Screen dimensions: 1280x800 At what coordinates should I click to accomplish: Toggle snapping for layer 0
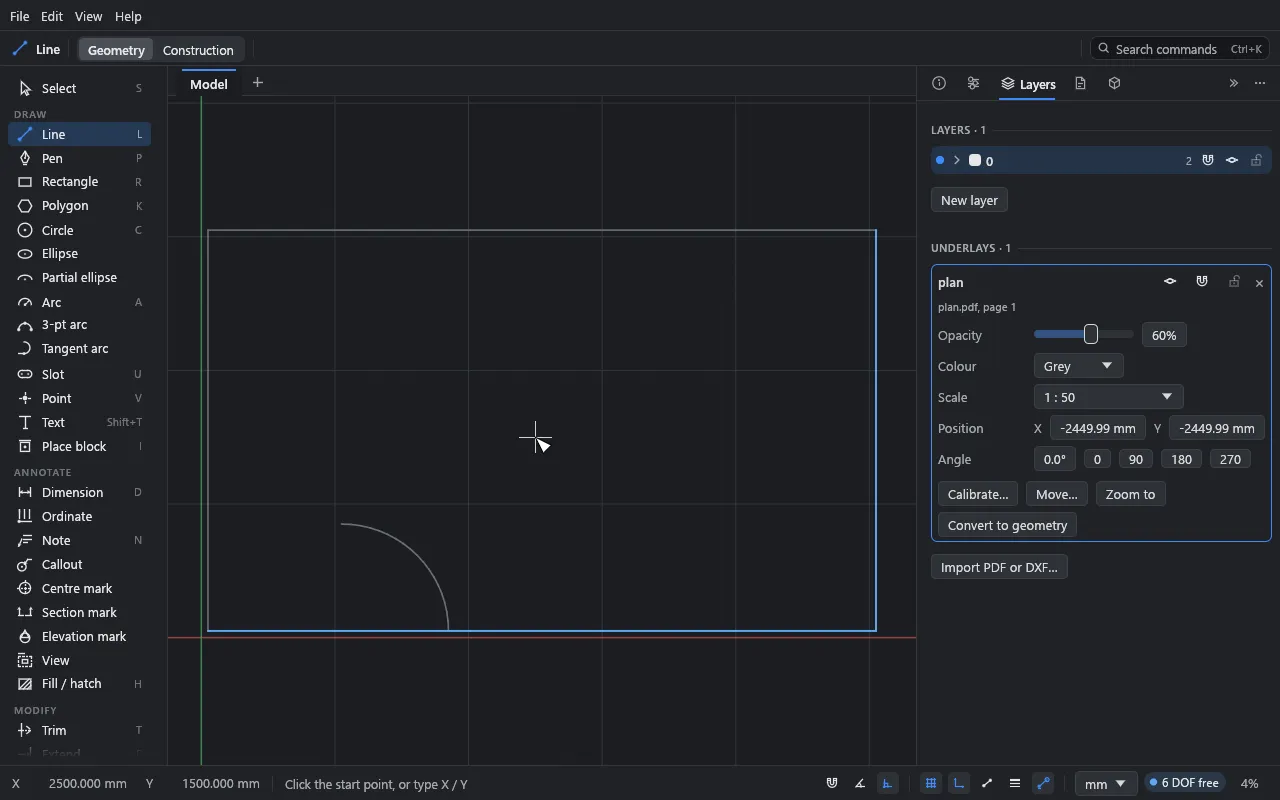(1208, 160)
